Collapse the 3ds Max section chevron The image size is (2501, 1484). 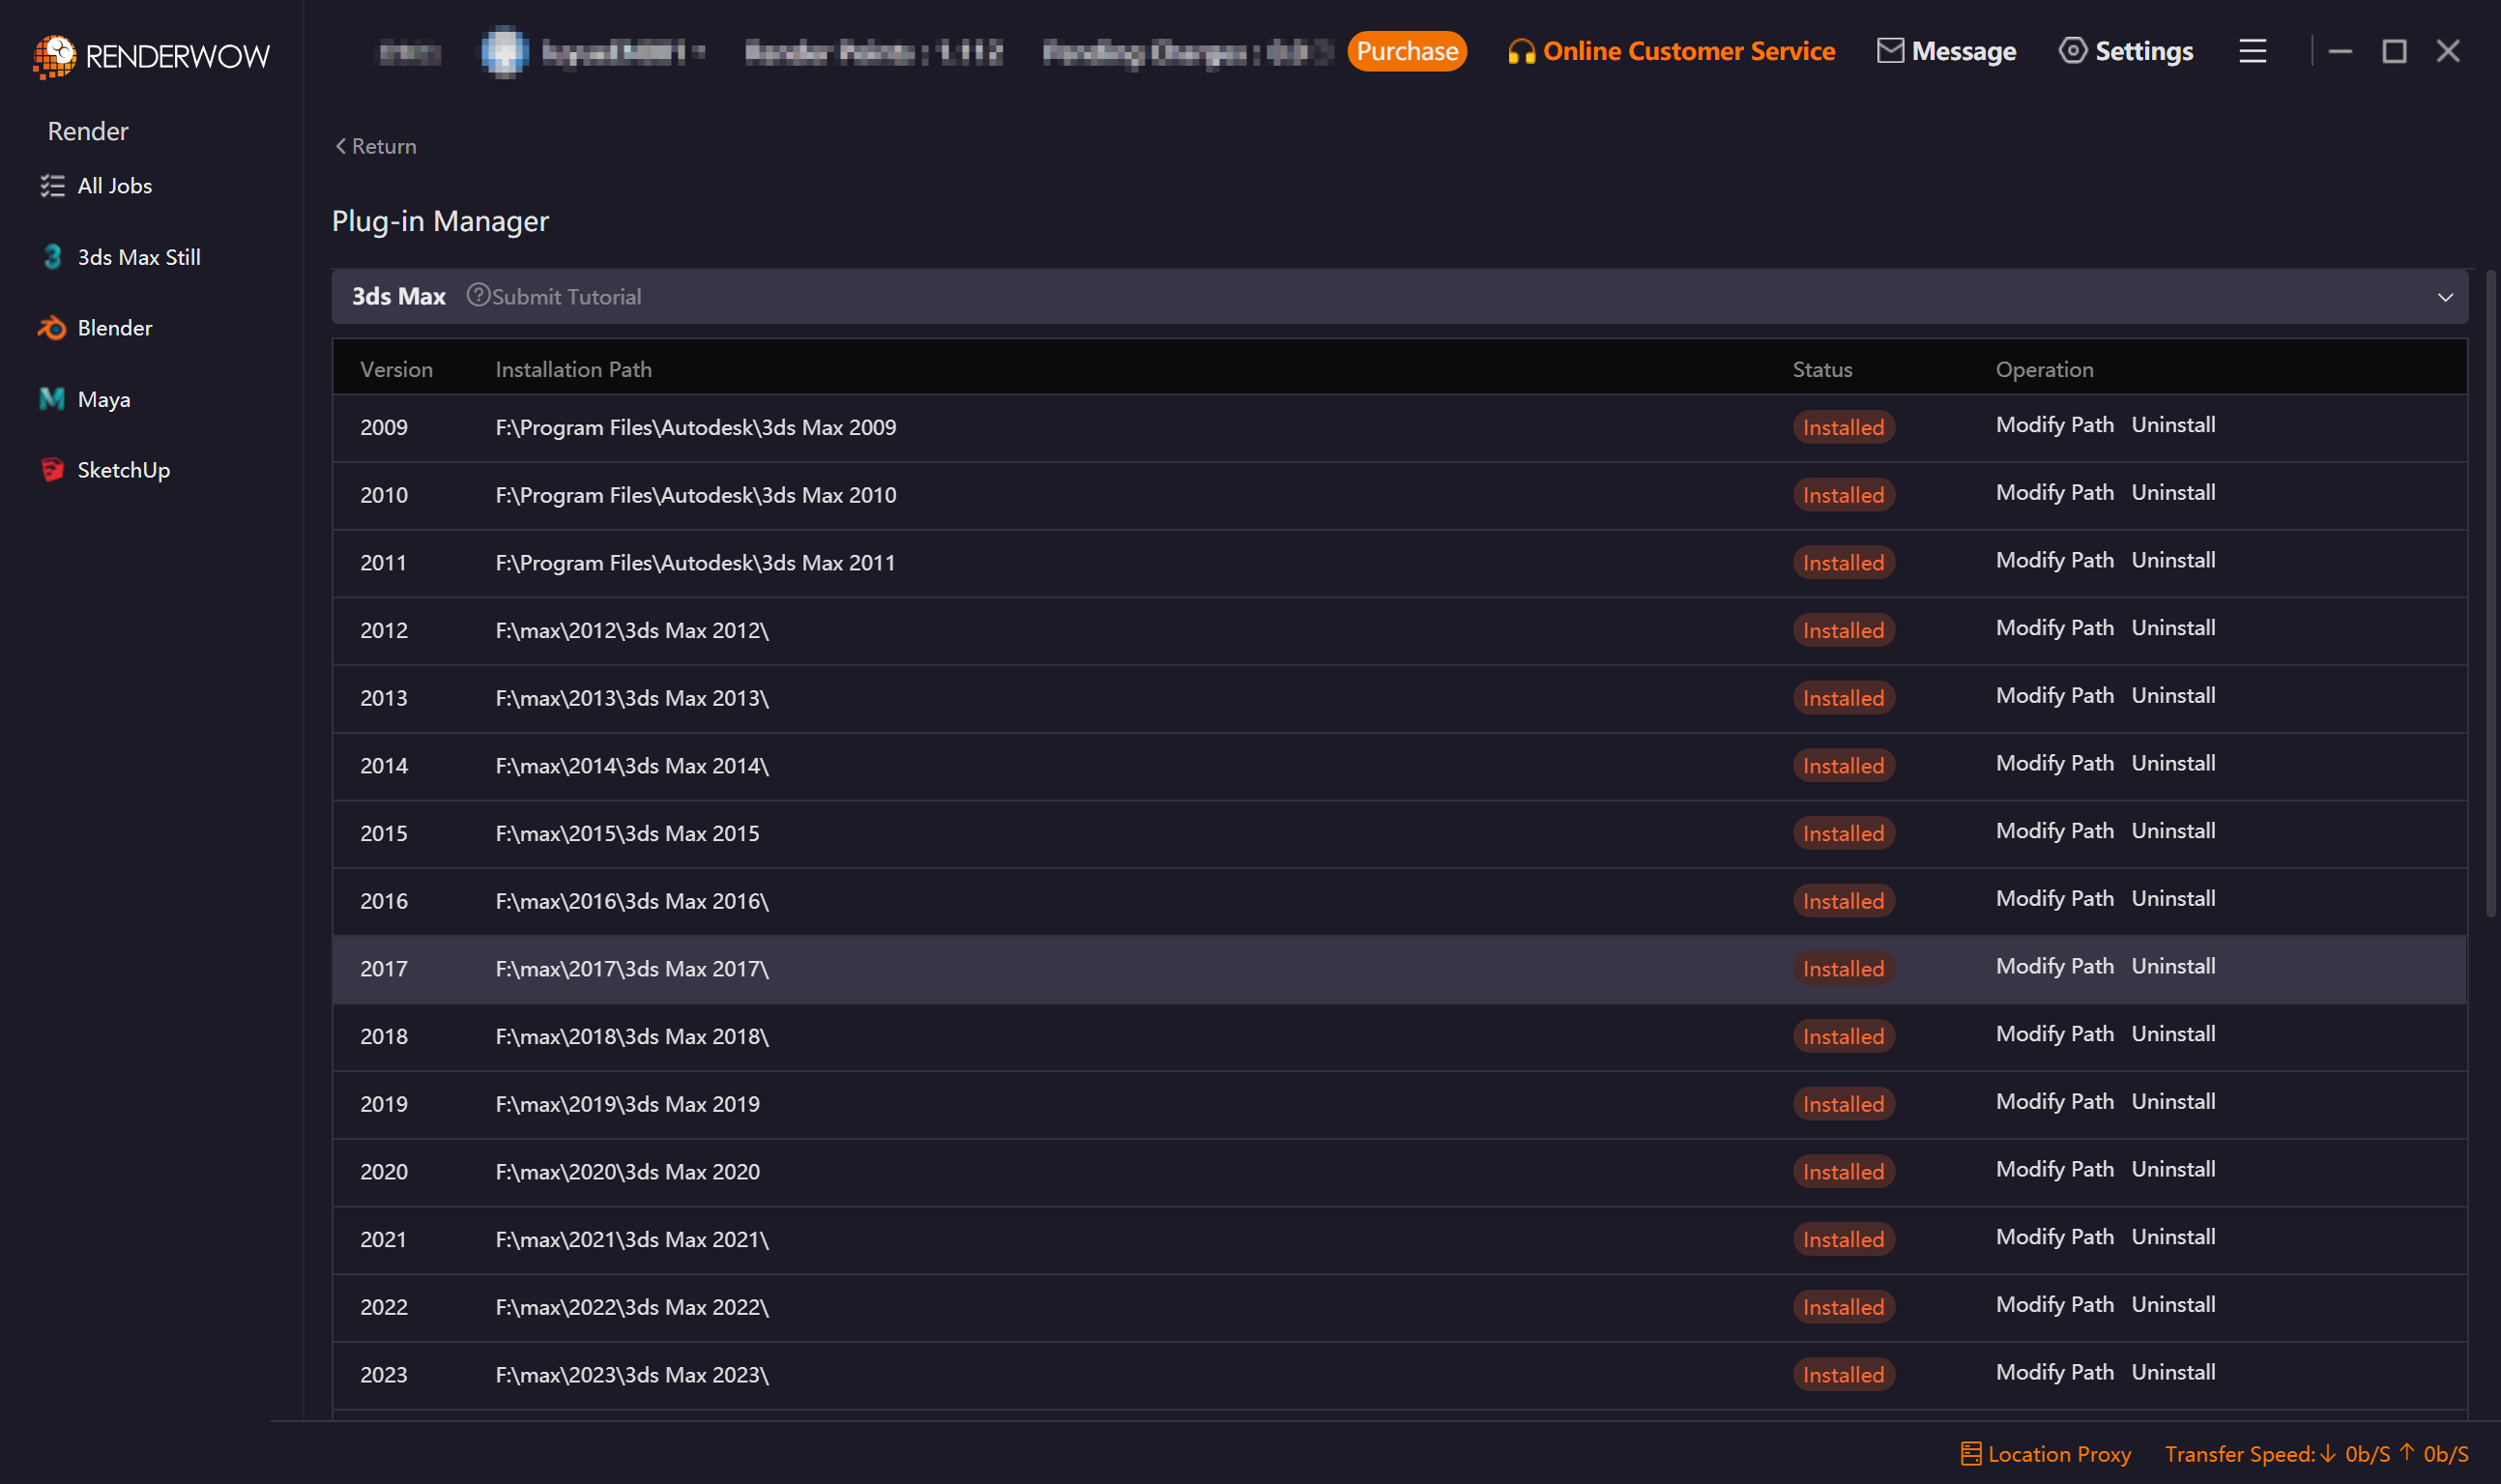click(2445, 297)
